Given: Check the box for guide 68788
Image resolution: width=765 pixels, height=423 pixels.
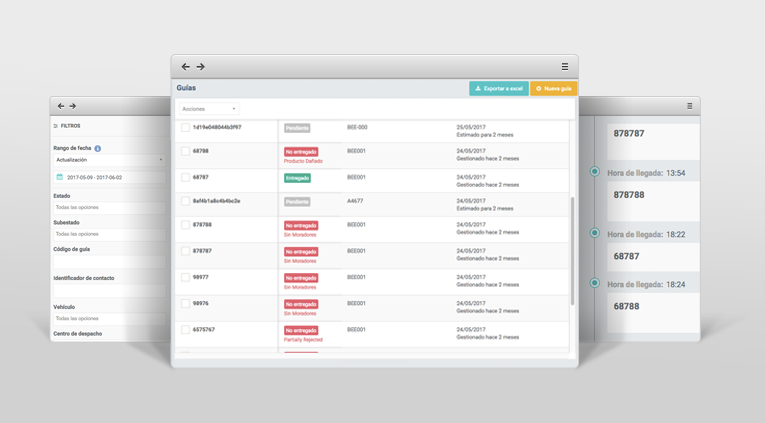Looking at the screenshot, I should (x=185, y=152).
